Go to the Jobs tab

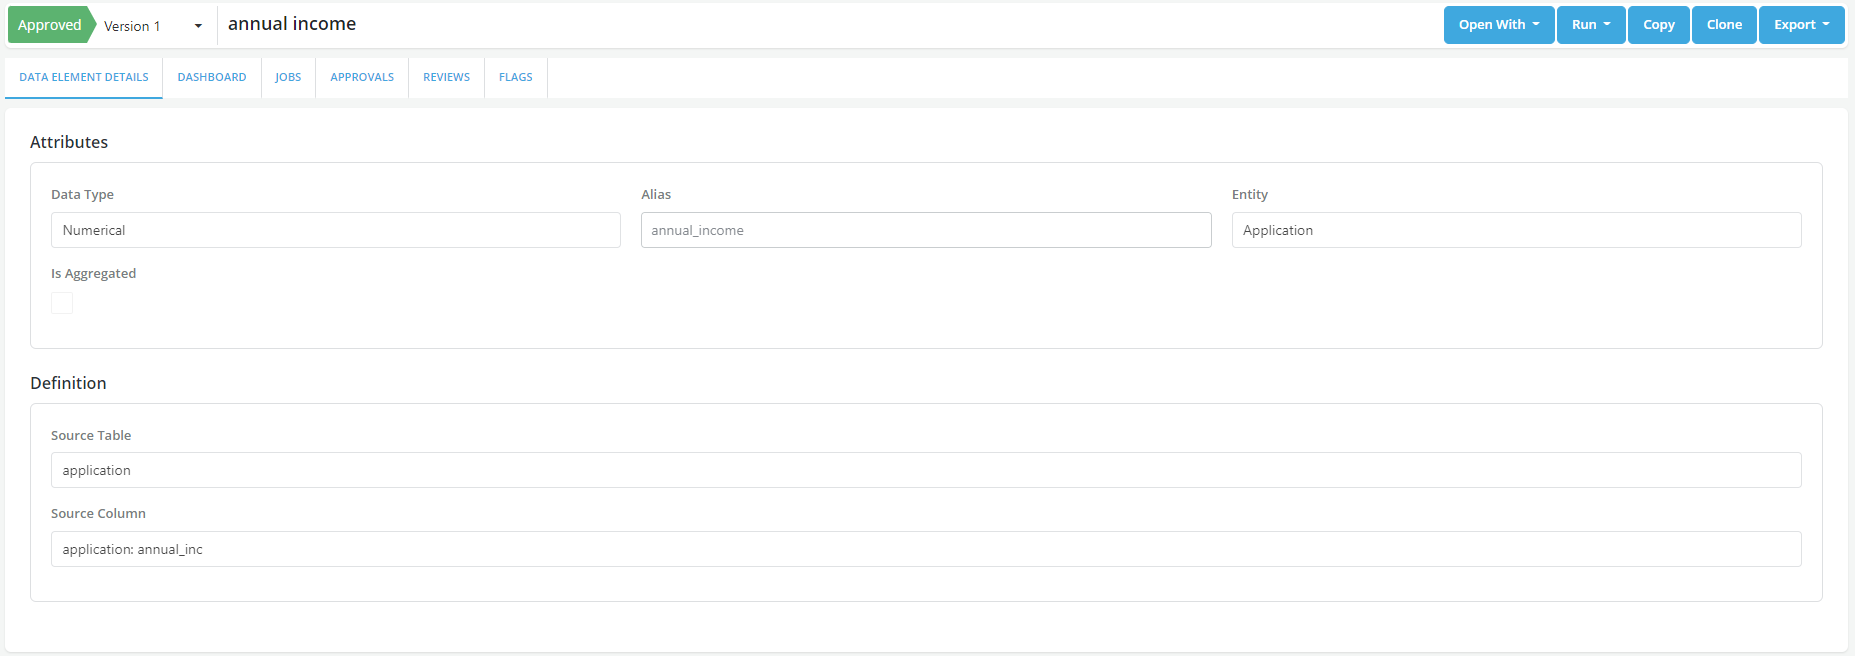click(x=288, y=77)
